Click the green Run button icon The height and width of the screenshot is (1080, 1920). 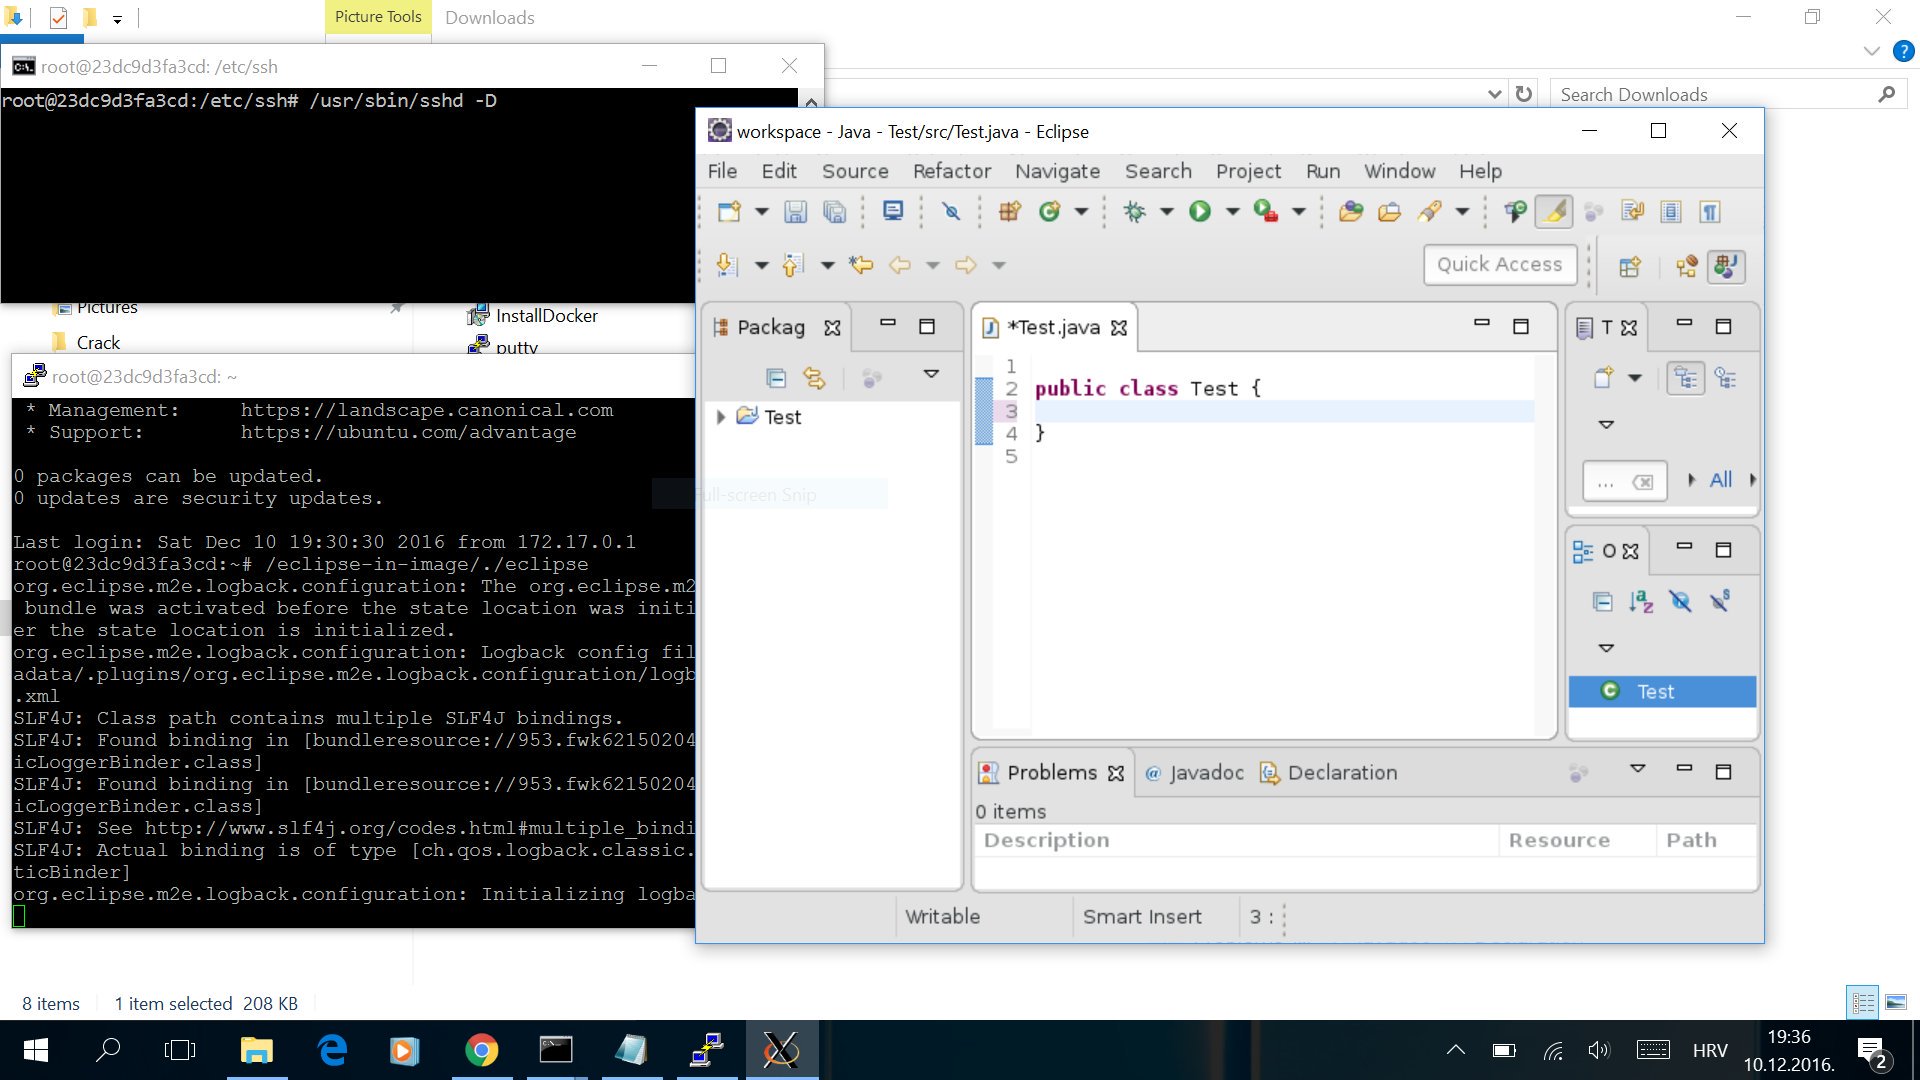pos(1200,211)
